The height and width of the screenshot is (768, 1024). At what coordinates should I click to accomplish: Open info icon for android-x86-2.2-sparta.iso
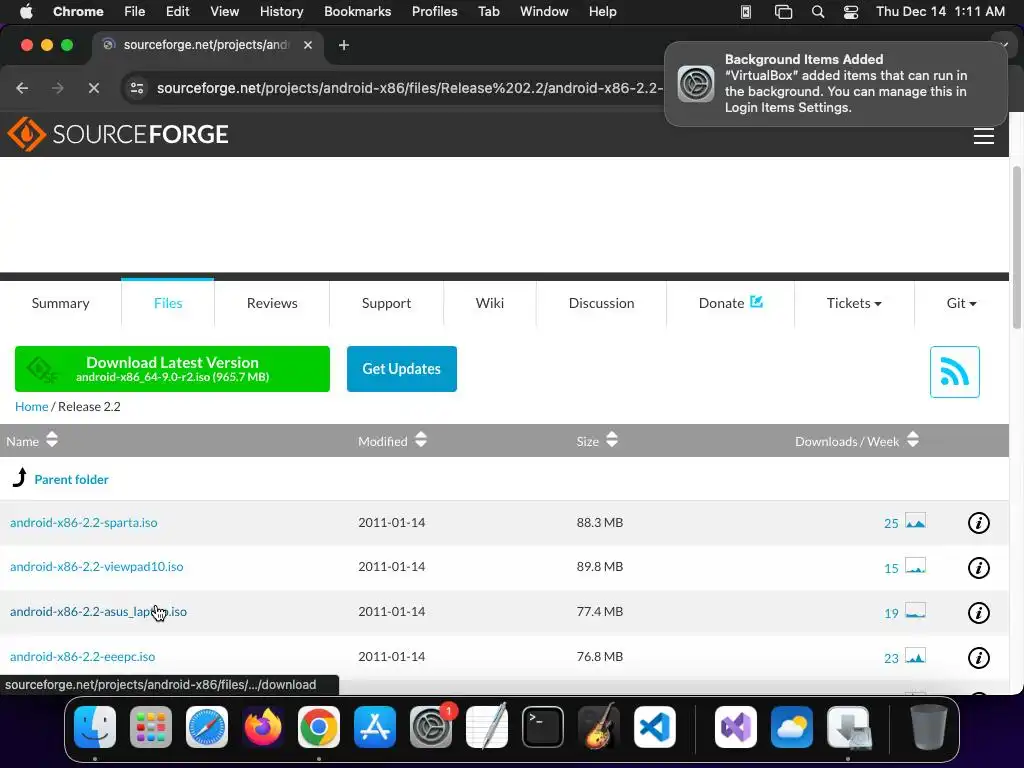tap(978, 522)
